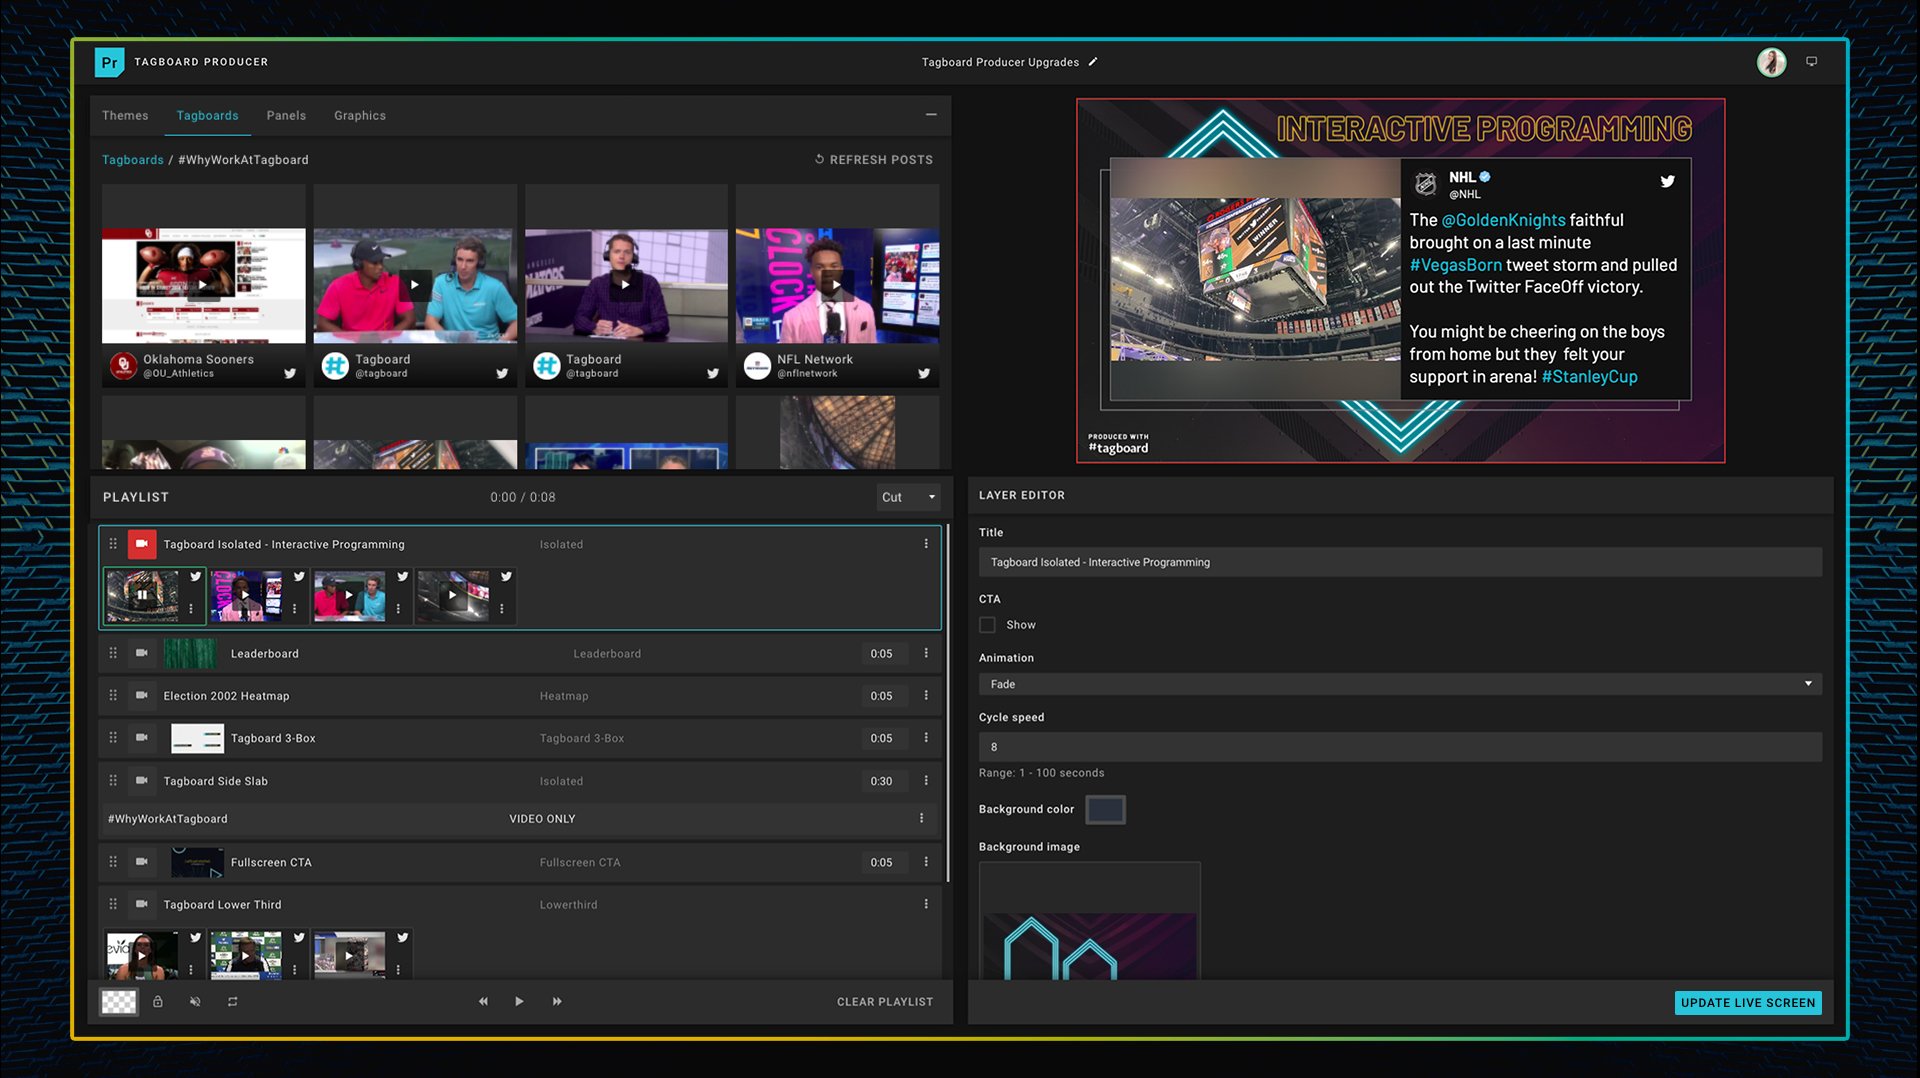This screenshot has width=1920, height=1078.
Task: Collapse the Themes panel with minimize dash
Action: click(x=930, y=114)
